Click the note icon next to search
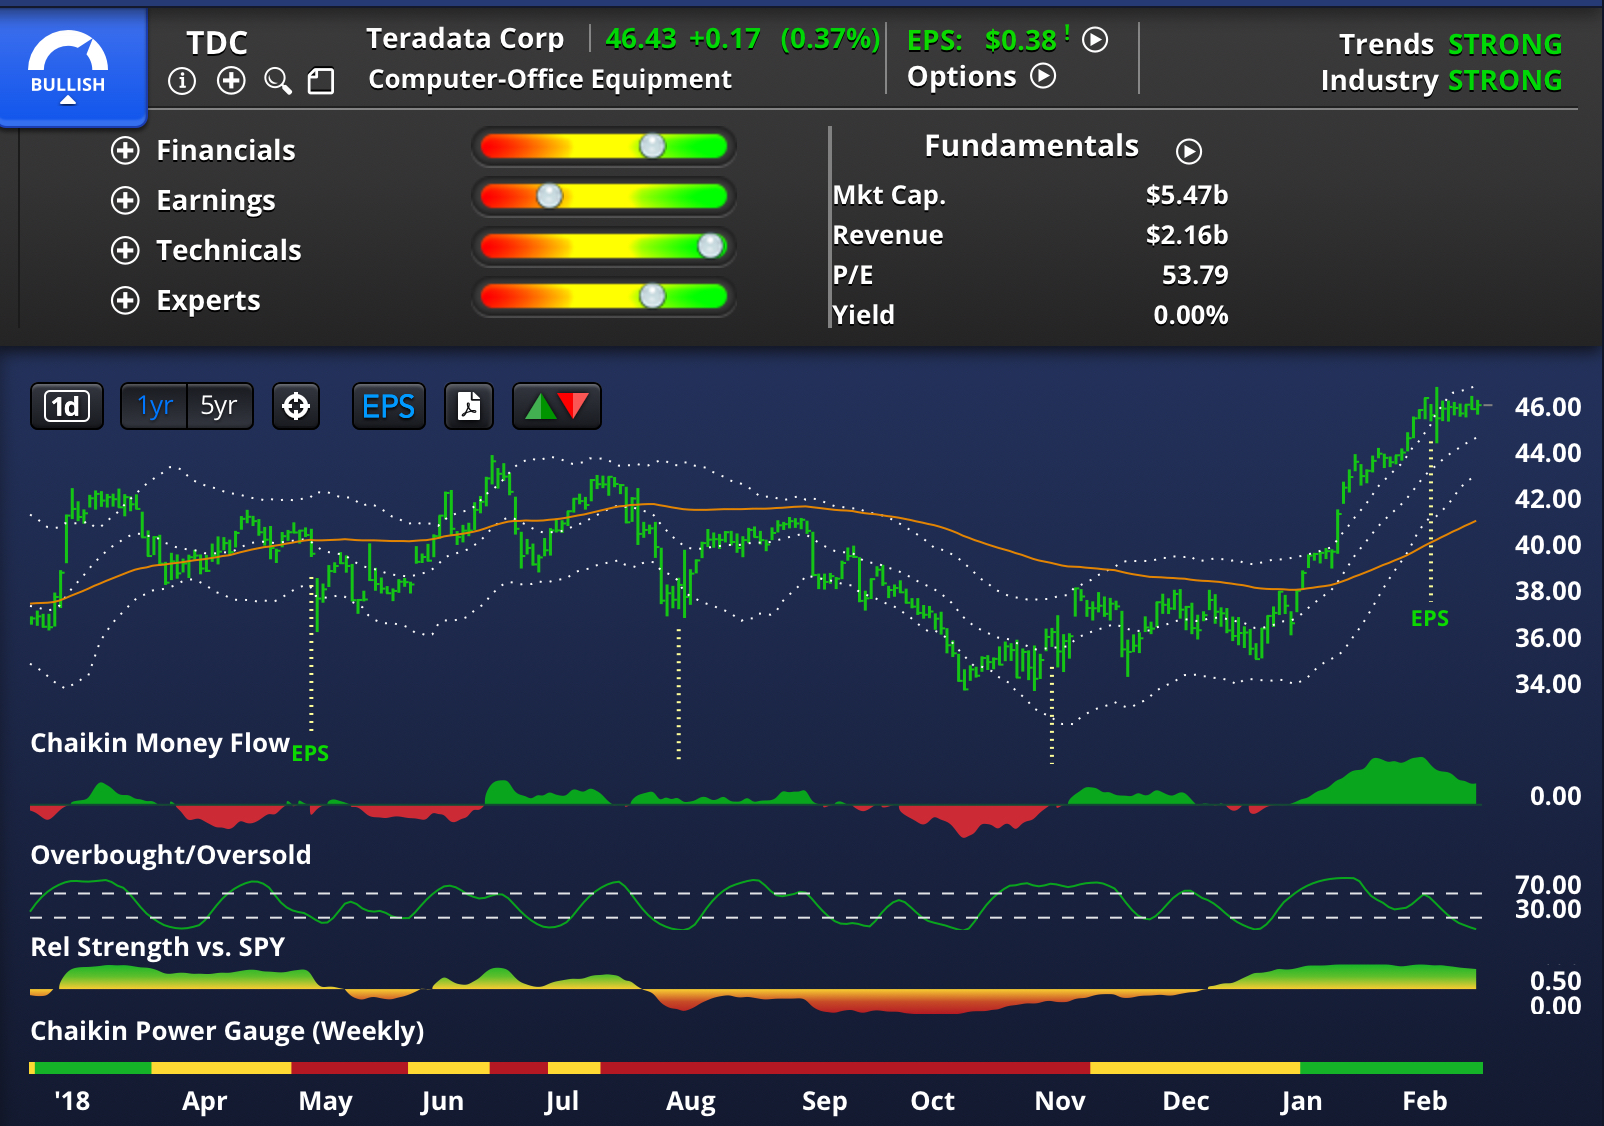This screenshot has height=1126, width=1604. click(321, 81)
